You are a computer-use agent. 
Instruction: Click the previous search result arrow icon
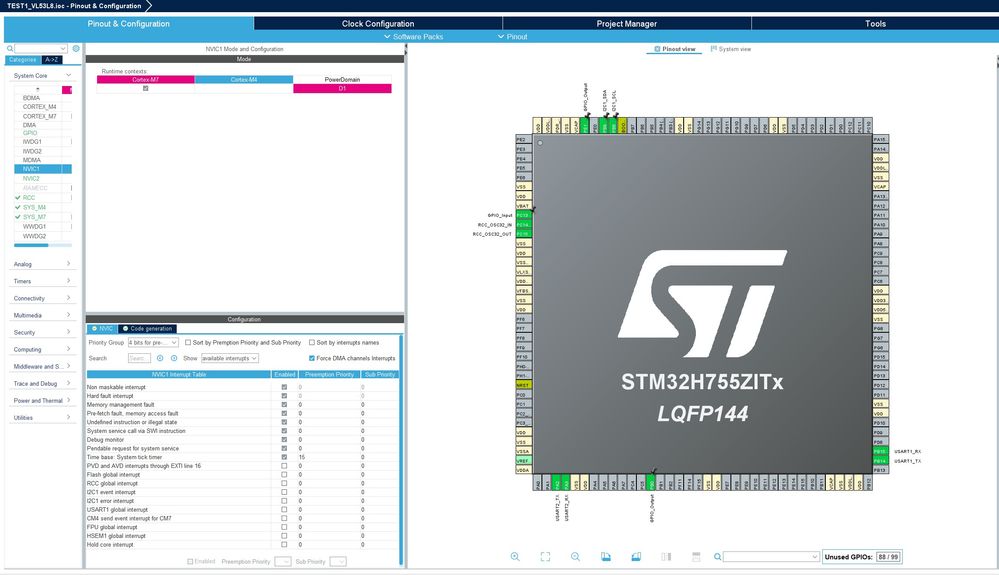pos(160,358)
